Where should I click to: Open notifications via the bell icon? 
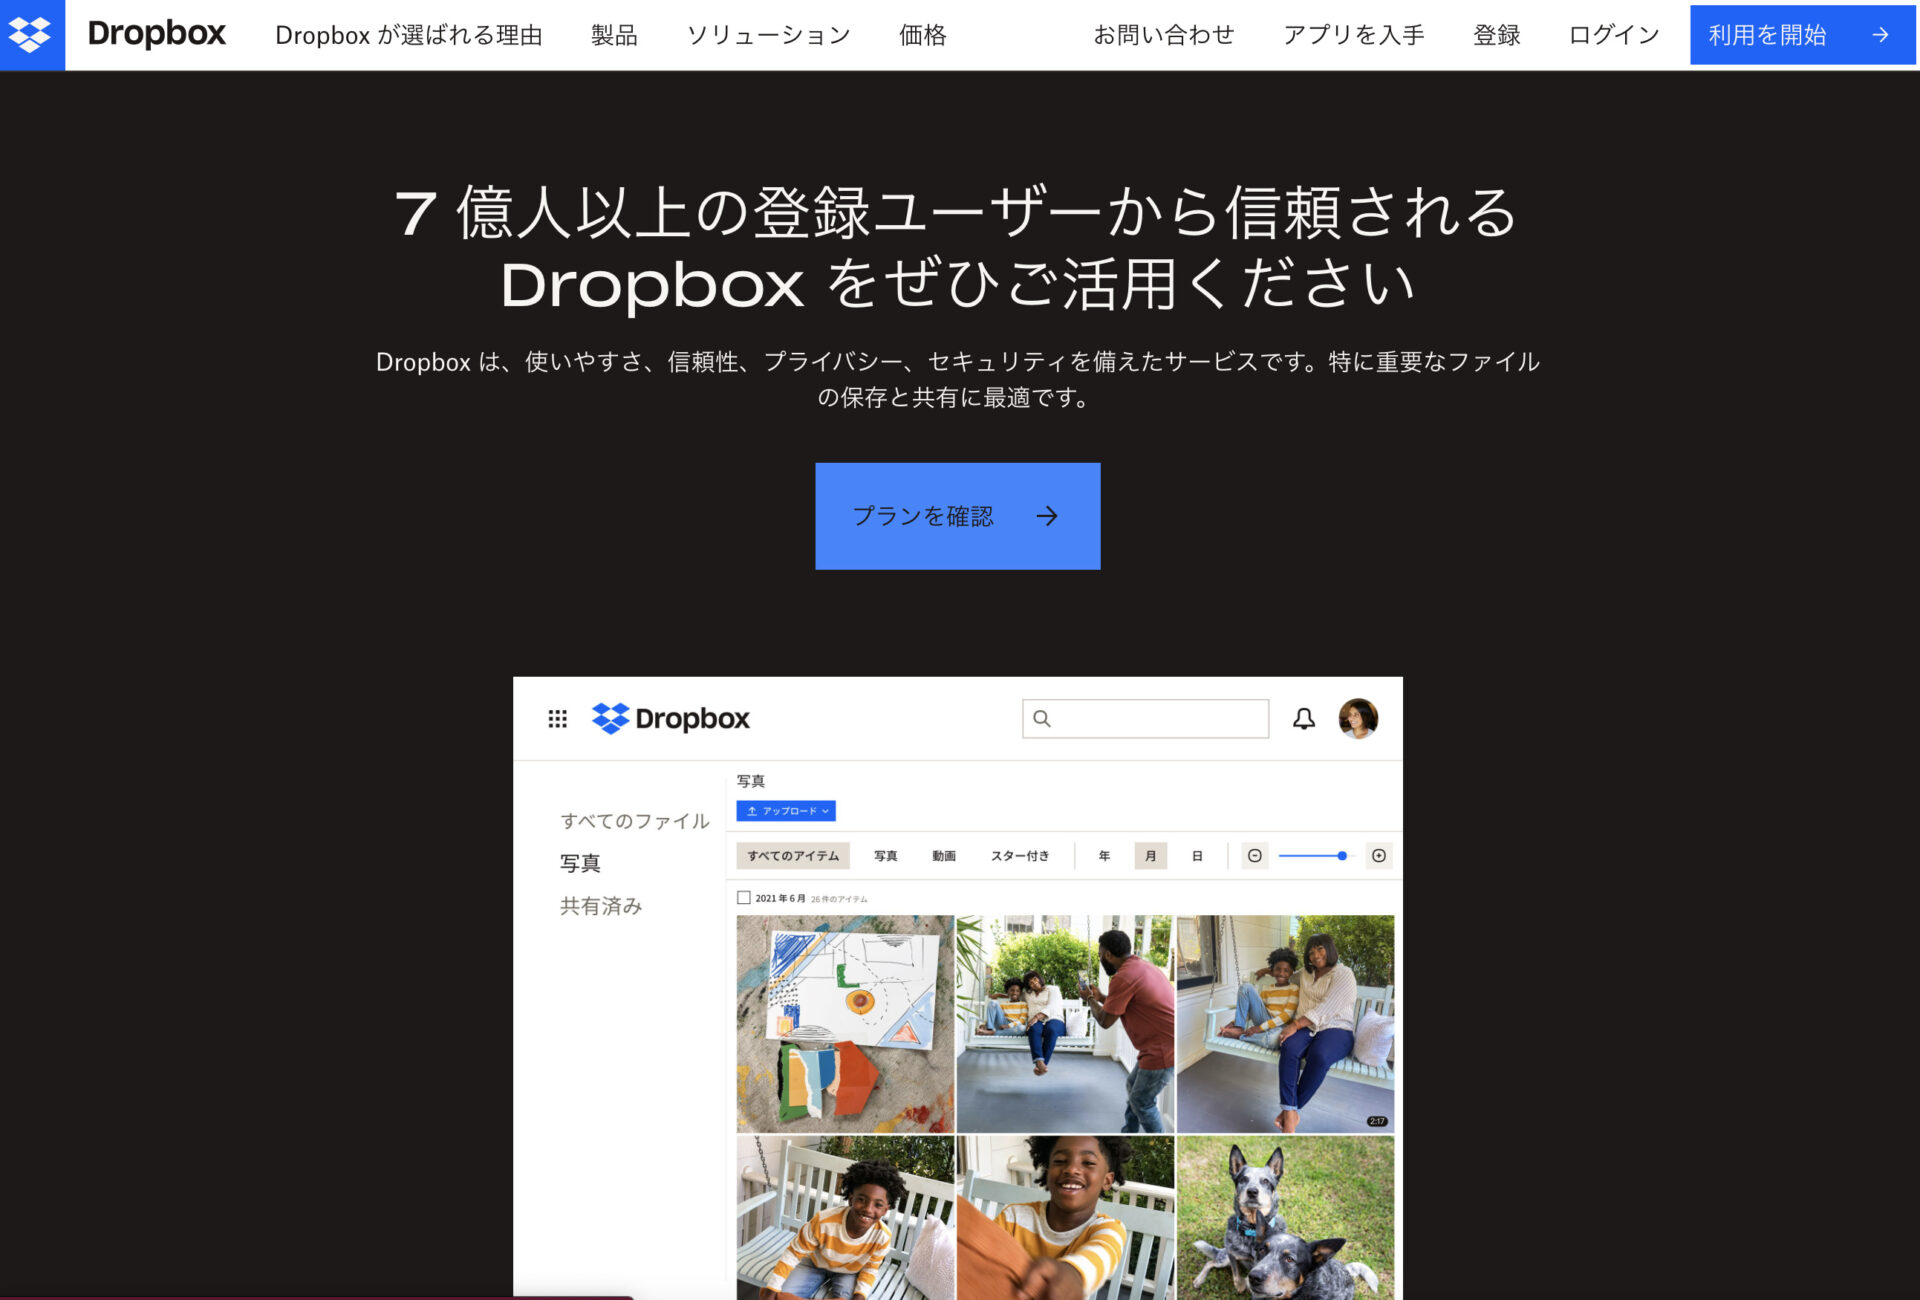click(1304, 718)
